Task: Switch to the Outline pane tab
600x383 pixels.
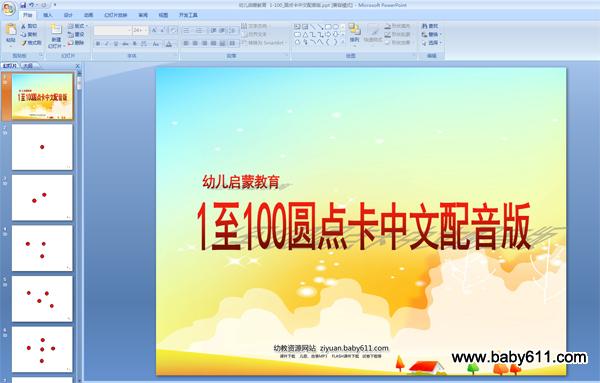Action: [x=28, y=66]
